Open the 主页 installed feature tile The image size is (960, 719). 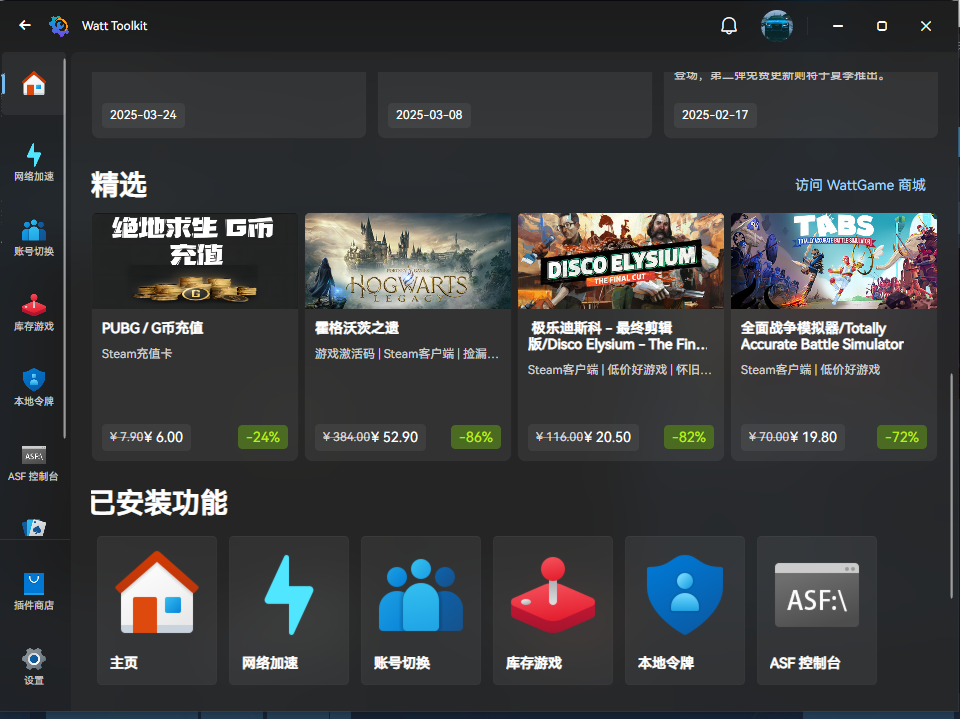pyautogui.click(x=157, y=611)
